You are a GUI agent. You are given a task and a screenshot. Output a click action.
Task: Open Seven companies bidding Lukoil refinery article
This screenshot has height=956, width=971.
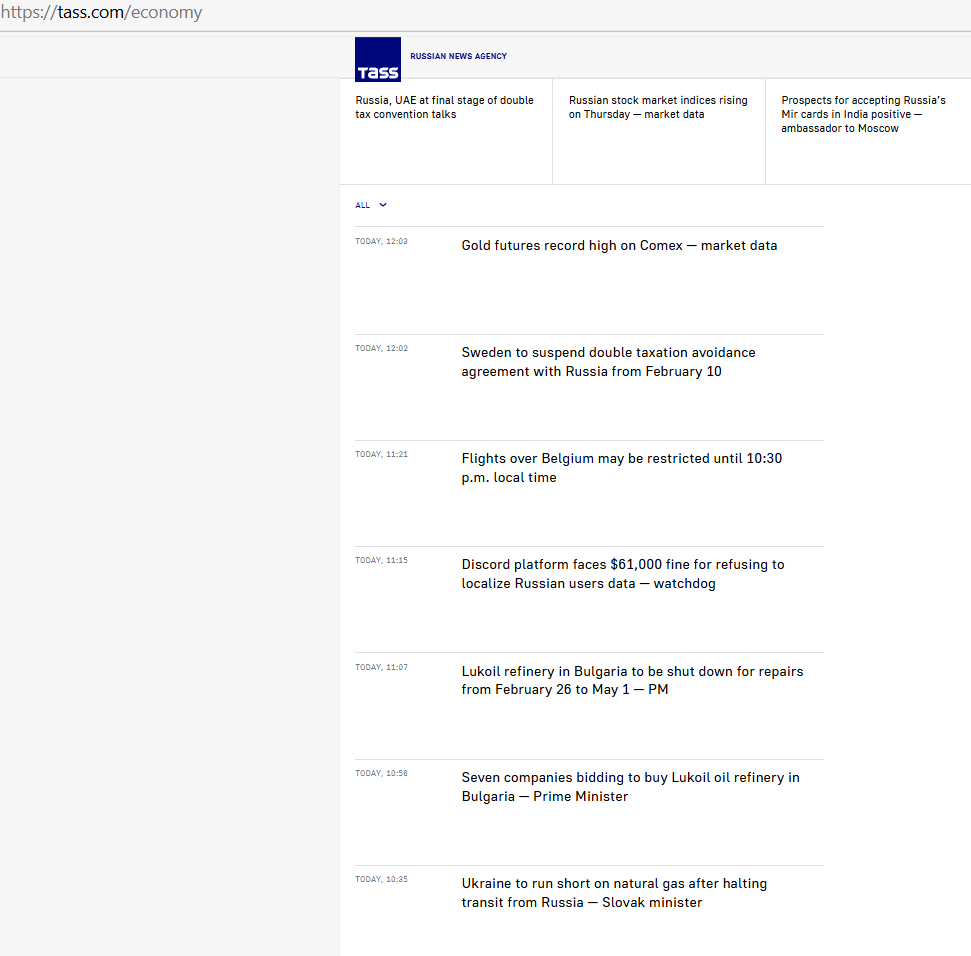point(630,787)
